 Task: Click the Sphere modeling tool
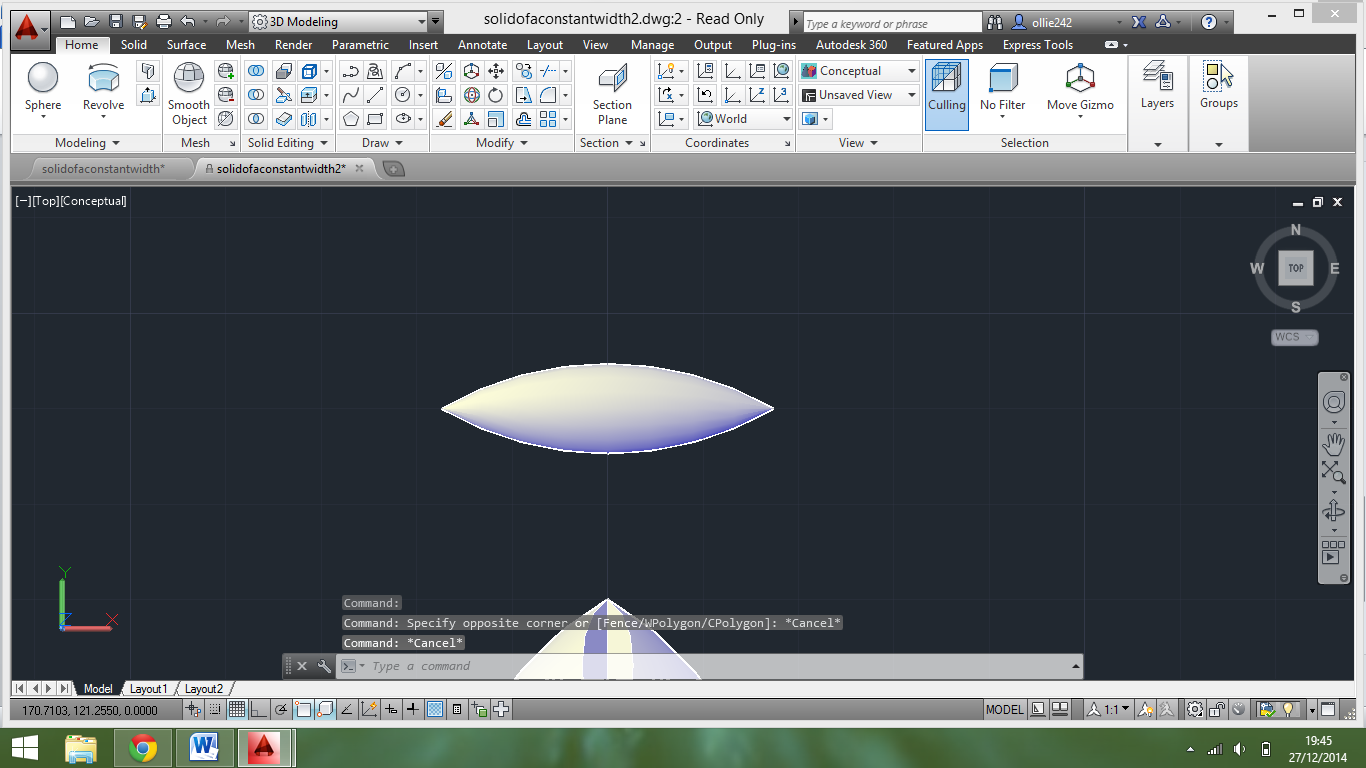pos(43,87)
